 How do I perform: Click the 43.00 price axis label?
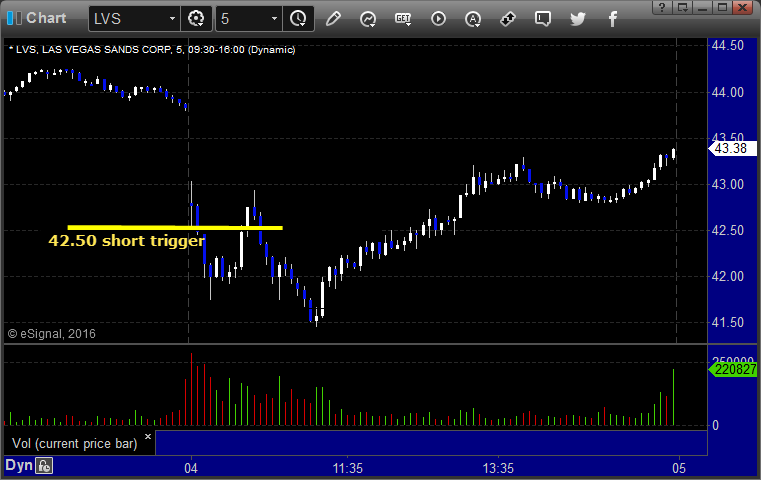coord(728,184)
